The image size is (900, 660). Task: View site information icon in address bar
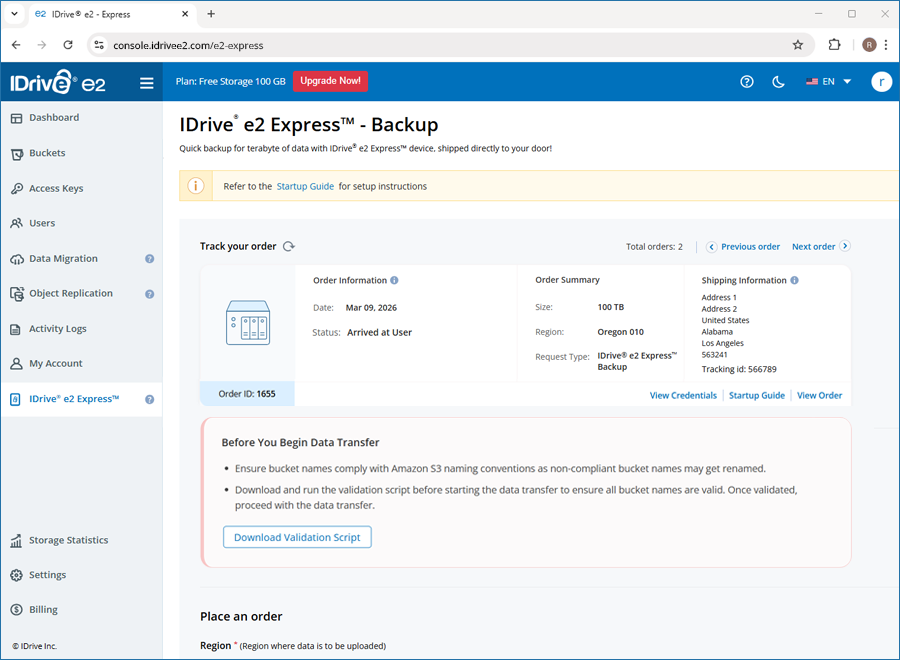[x=99, y=45]
